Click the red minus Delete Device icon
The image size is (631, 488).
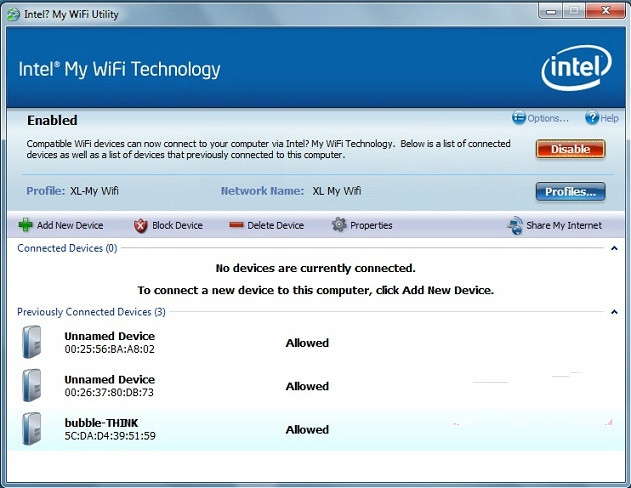pos(236,225)
